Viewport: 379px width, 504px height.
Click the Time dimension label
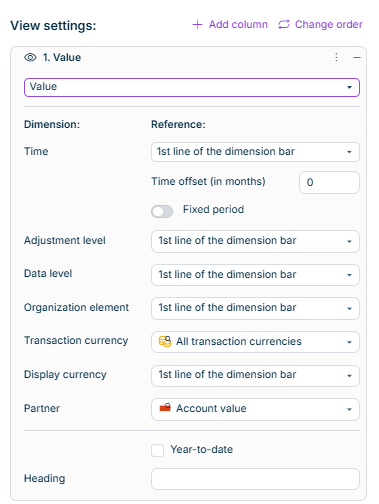[x=36, y=152]
